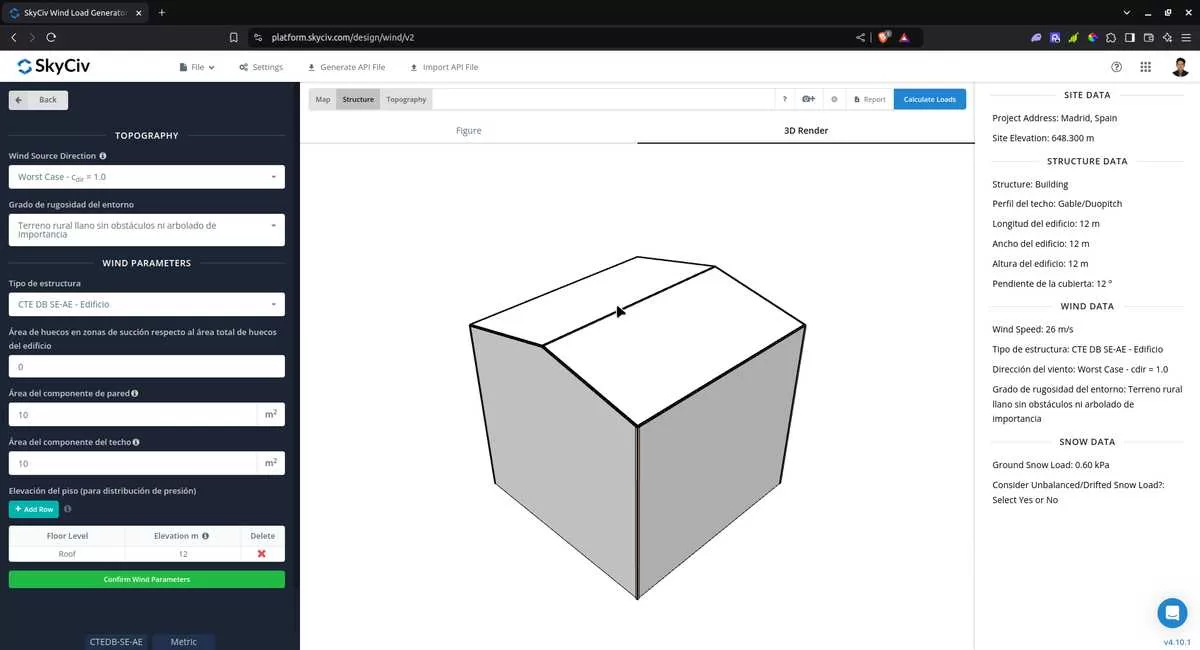Open Brave Rewards triangle icon
The height and width of the screenshot is (650, 1200).
pos(904,37)
